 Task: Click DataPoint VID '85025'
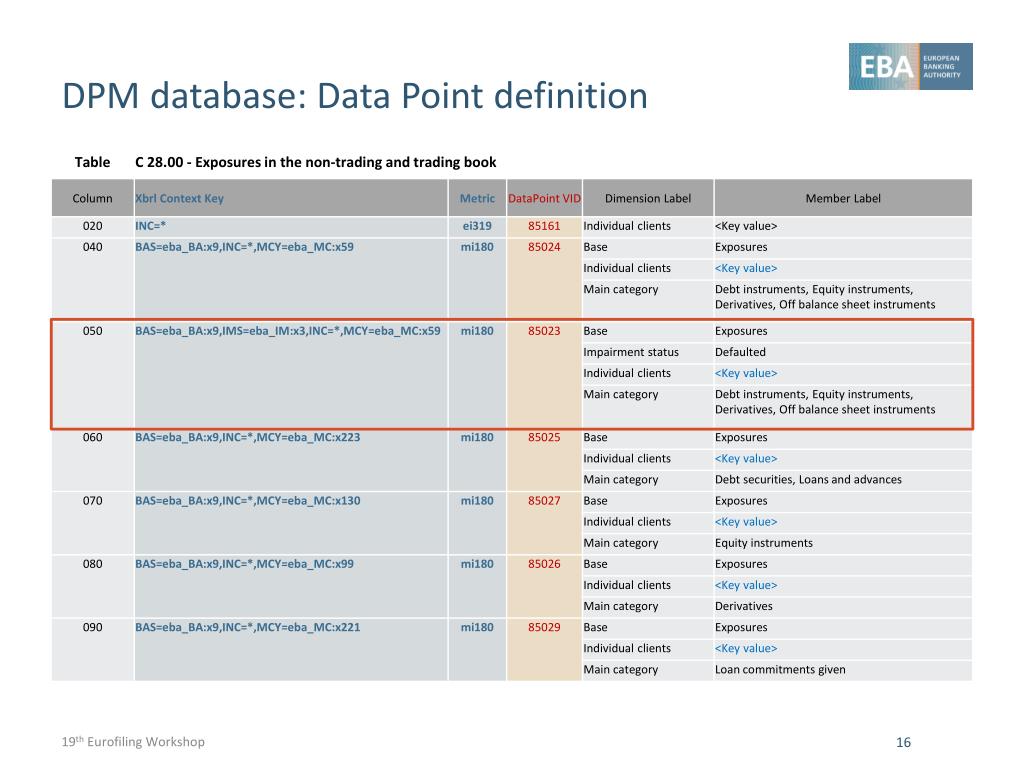click(544, 438)
